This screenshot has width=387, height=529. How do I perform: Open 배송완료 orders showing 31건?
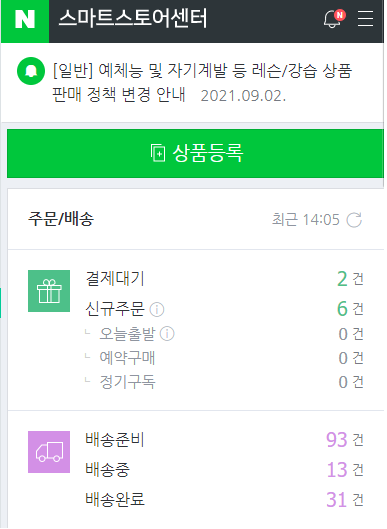pyautogui.click(x=225, y=499)
